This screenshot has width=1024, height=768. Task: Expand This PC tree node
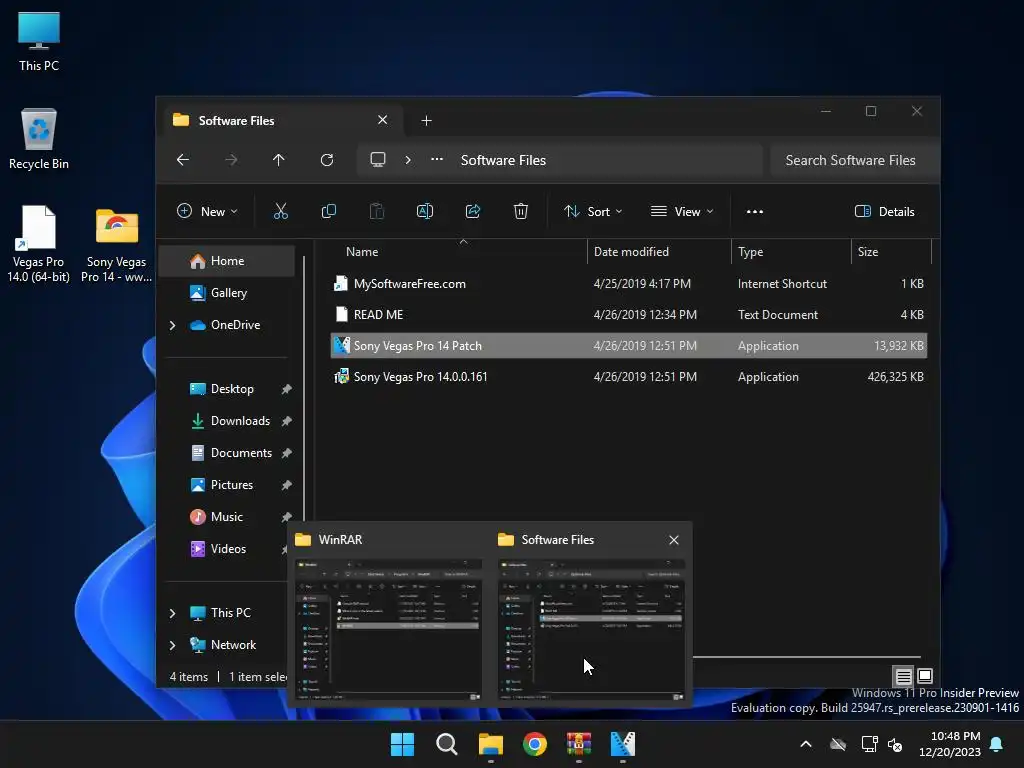point(172,613)
